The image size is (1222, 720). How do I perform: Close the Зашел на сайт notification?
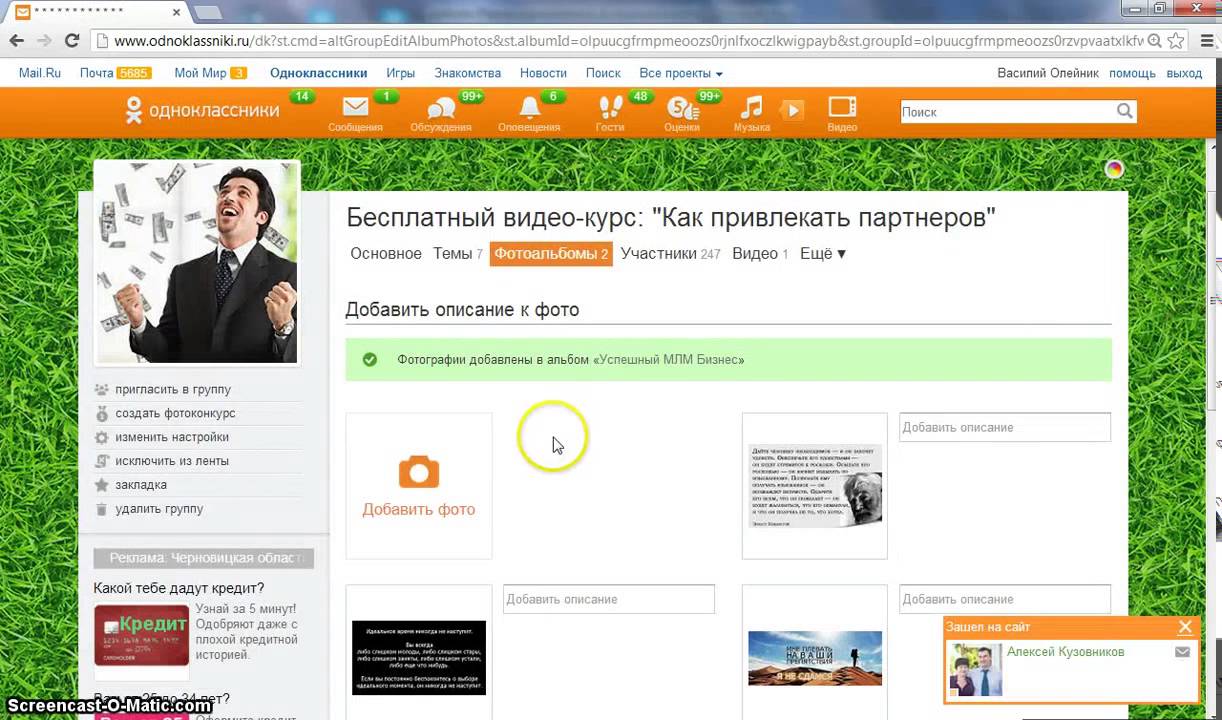coord(1185,627)
